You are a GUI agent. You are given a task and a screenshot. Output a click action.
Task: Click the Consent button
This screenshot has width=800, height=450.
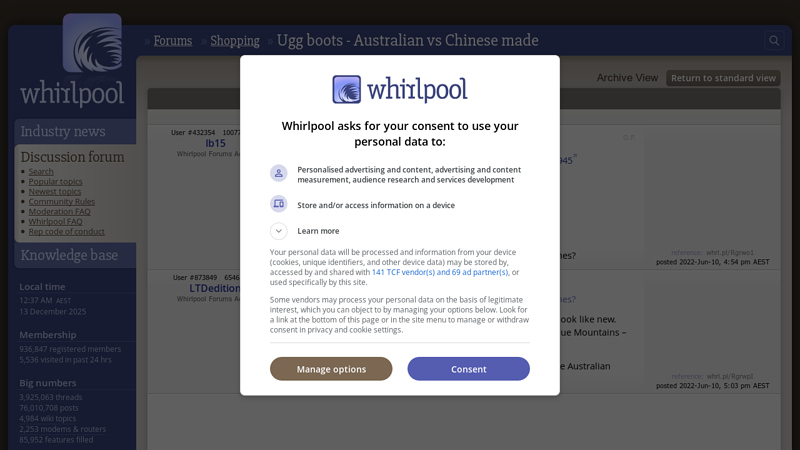(468, 369)
